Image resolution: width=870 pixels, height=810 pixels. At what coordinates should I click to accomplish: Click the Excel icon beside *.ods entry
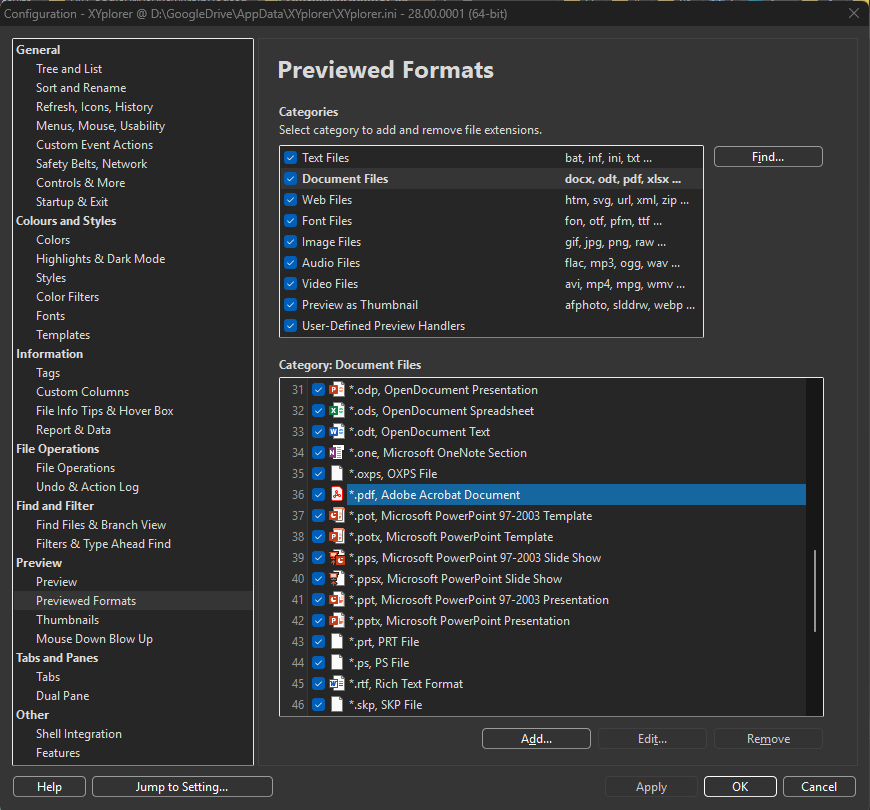pyautogui.click(x=337, y=411)
